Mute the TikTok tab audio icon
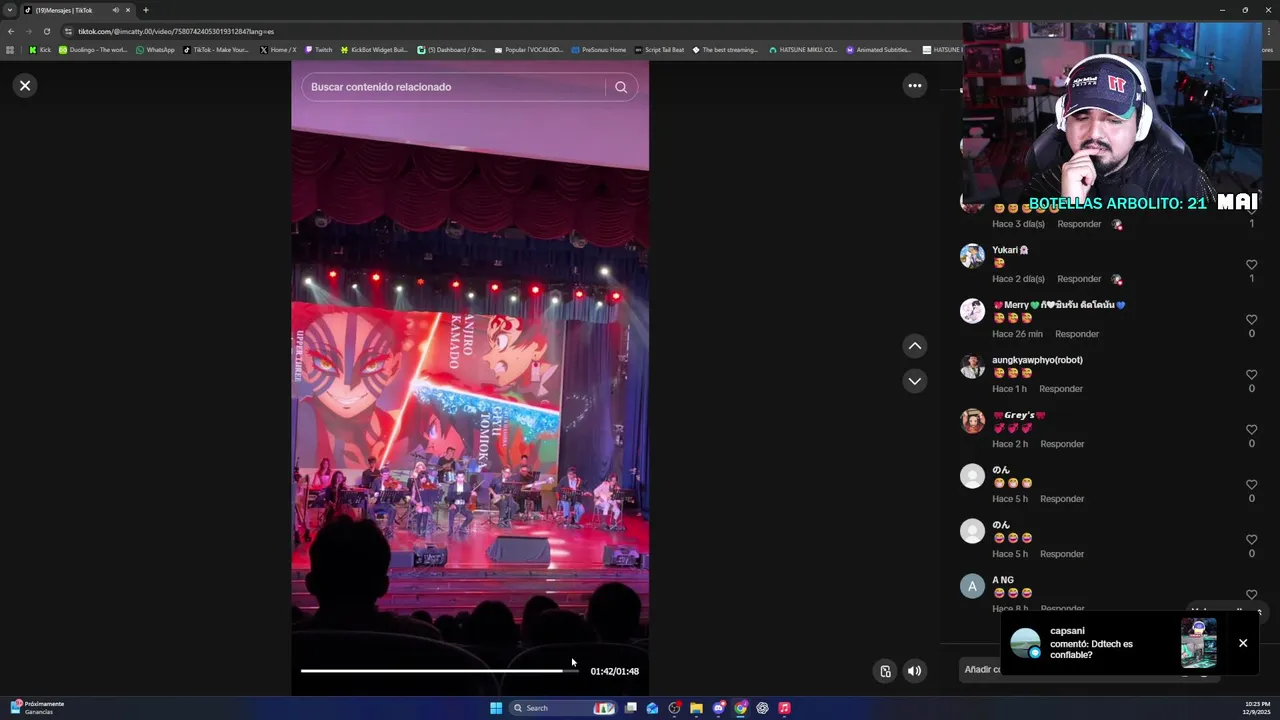Viewport: 1280px width, 720px height. pos(115,10)
